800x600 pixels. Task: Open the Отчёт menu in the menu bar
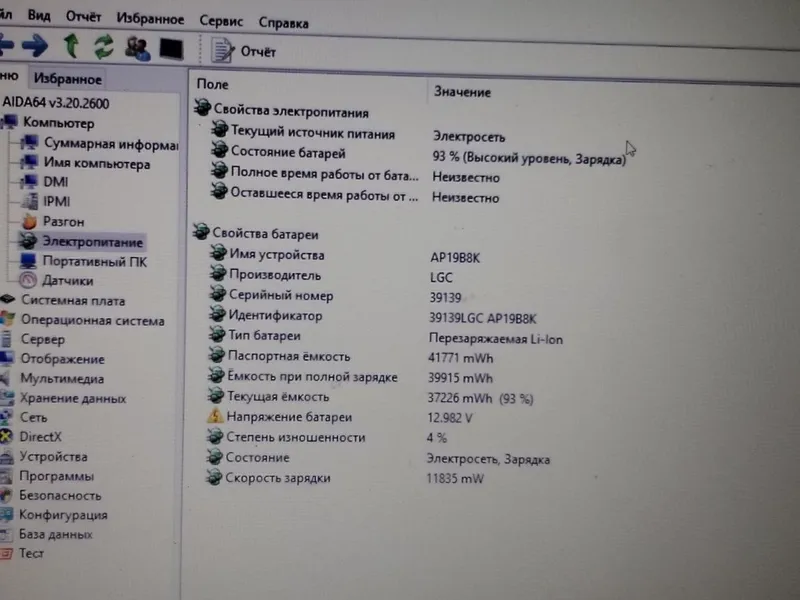(x=83, y=17)
